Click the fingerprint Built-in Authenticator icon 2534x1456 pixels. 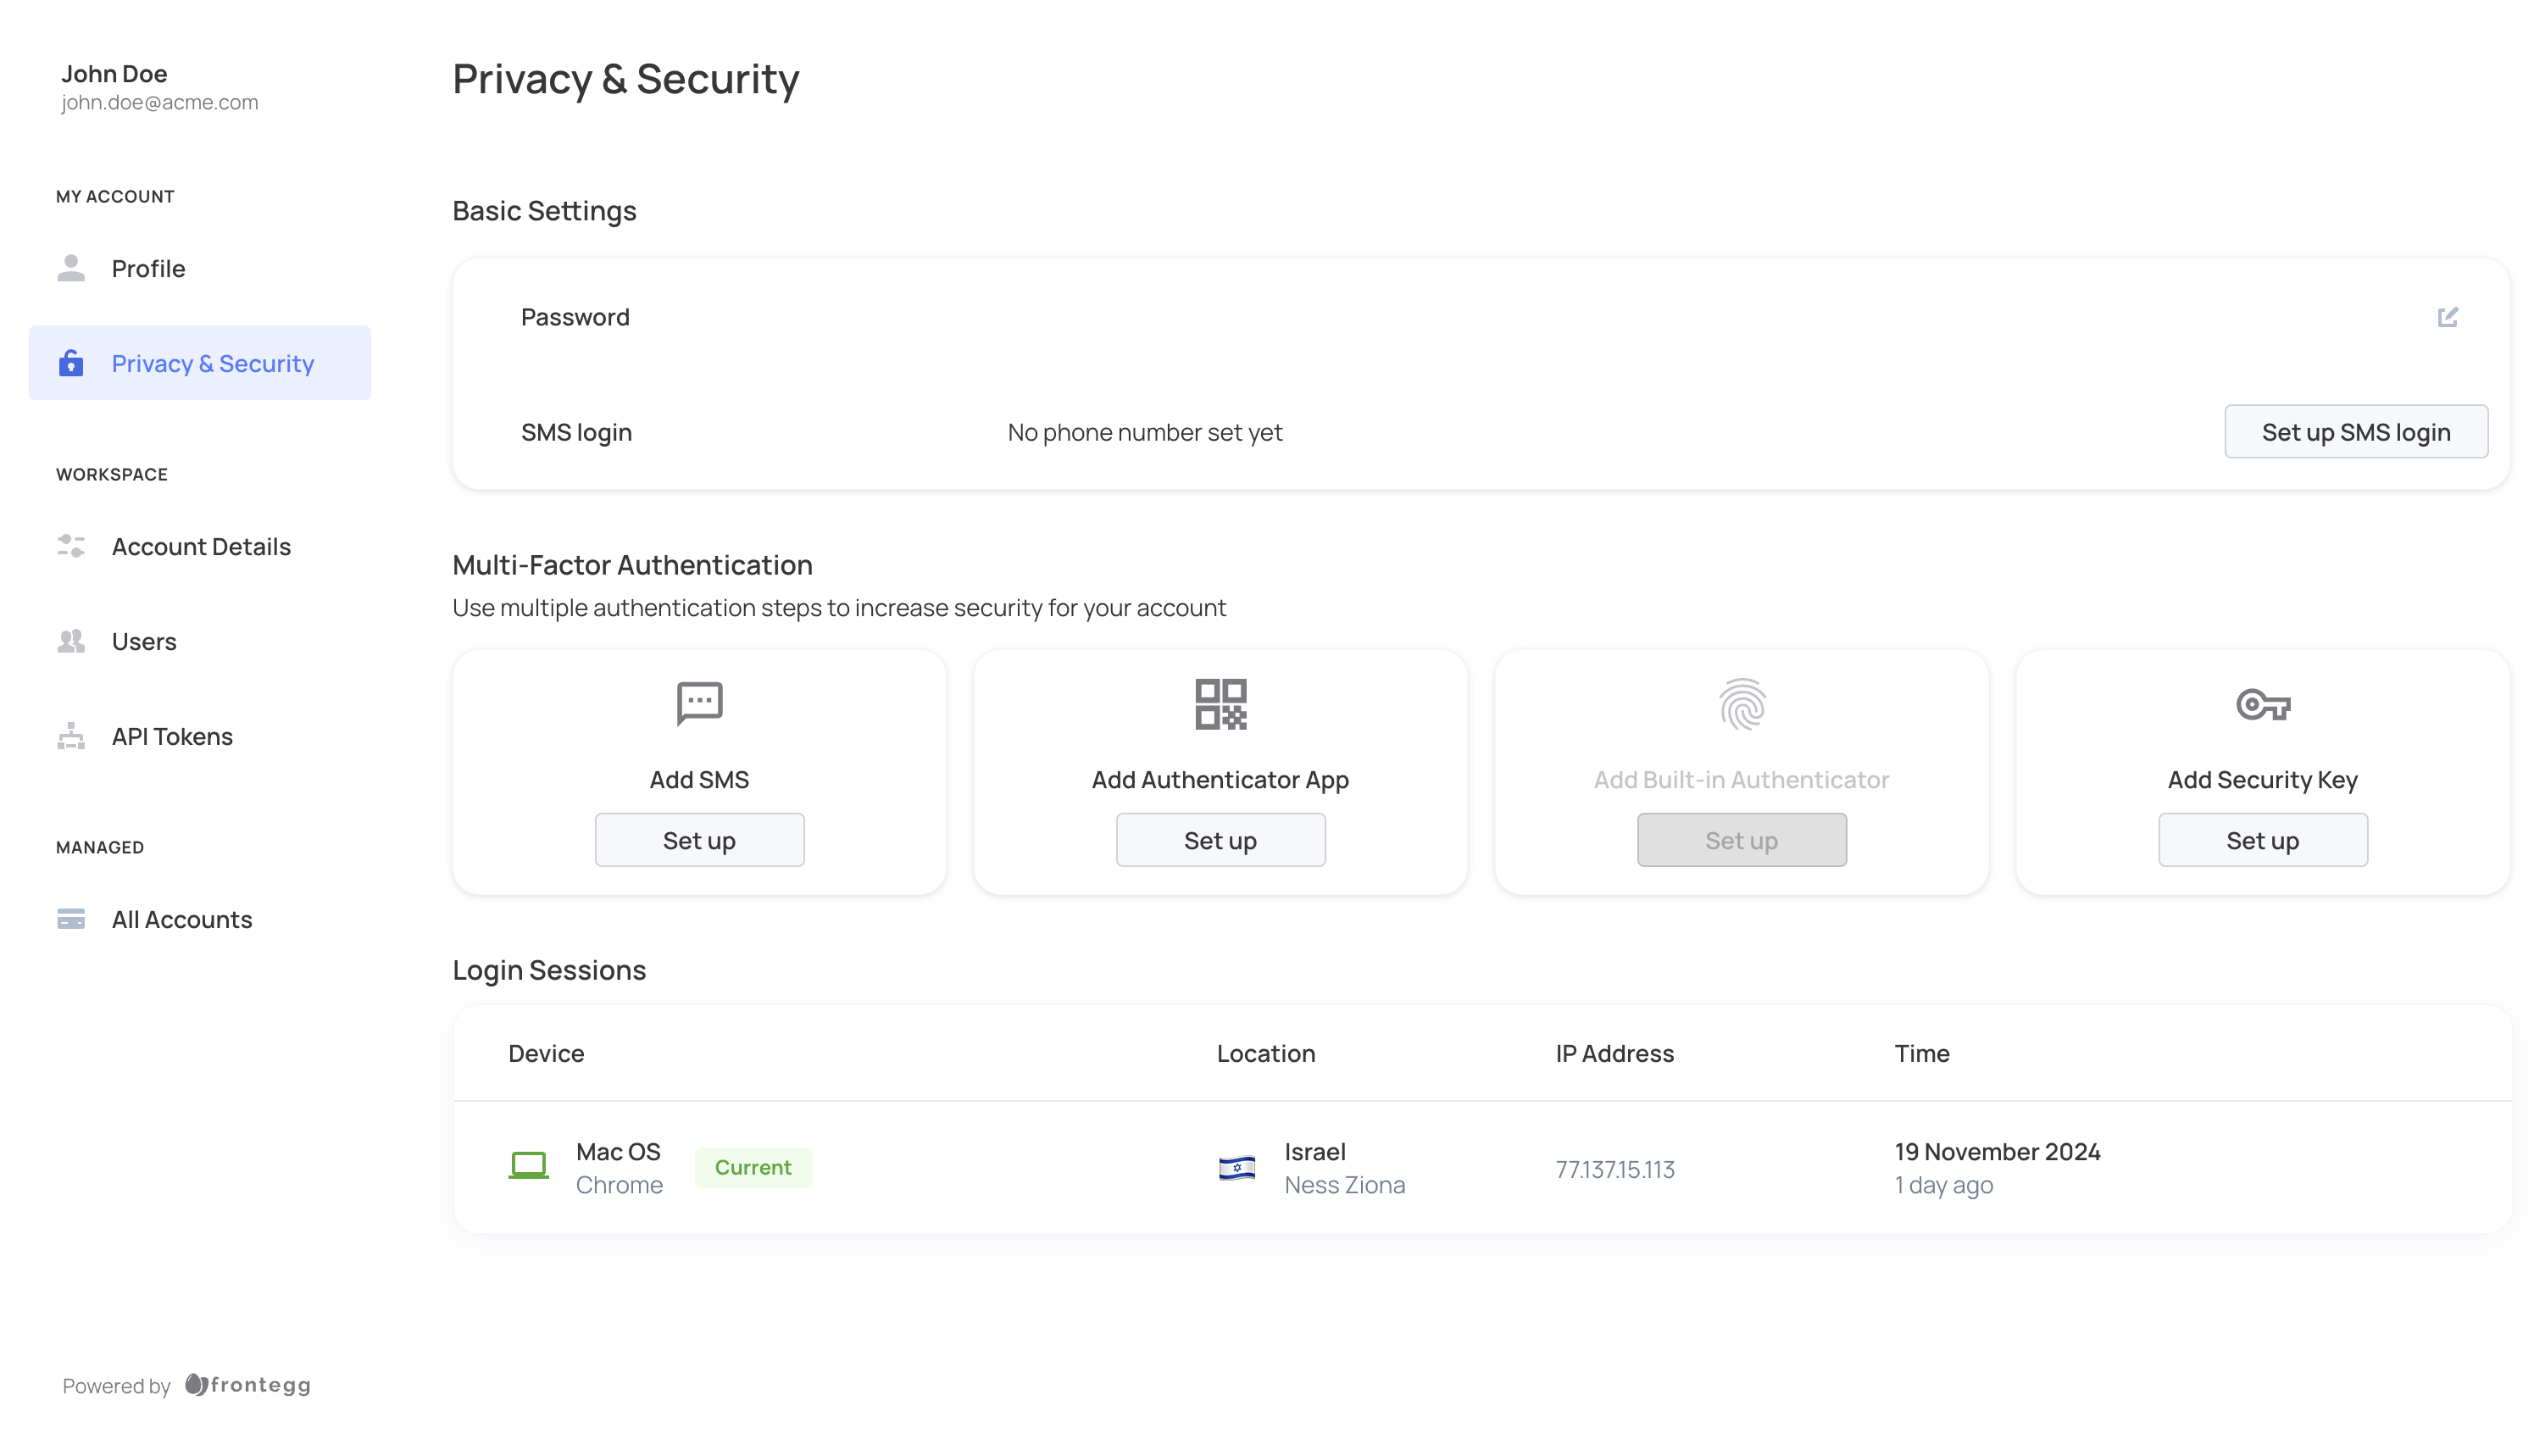pos(1741,704)
